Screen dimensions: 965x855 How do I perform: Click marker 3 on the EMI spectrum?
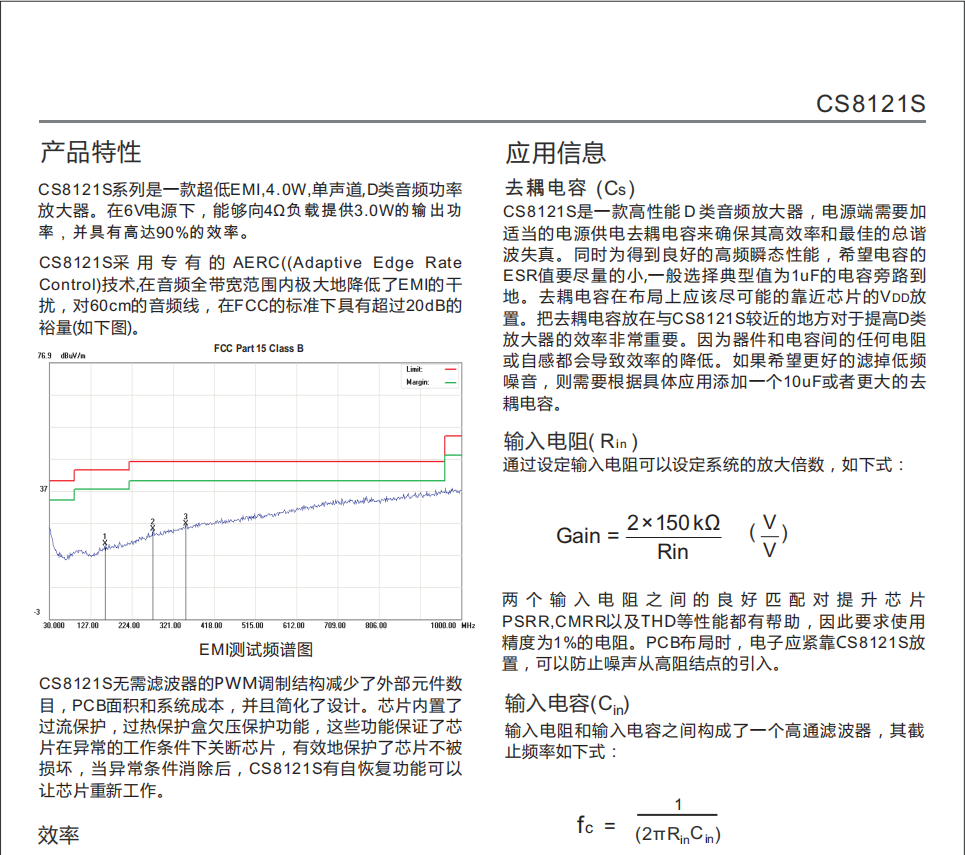(x=186, y=519)
